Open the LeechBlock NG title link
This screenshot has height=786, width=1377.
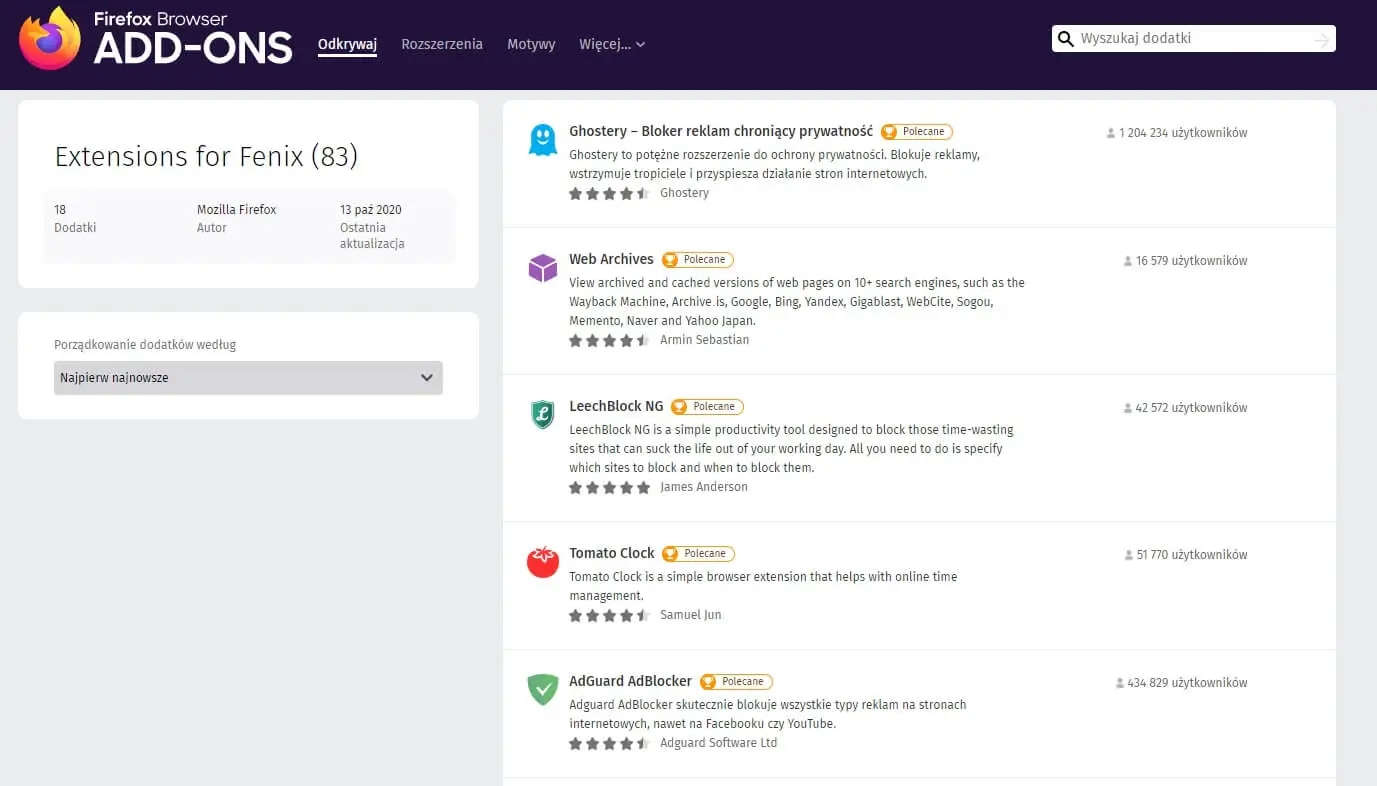click(x=616, y=406)
